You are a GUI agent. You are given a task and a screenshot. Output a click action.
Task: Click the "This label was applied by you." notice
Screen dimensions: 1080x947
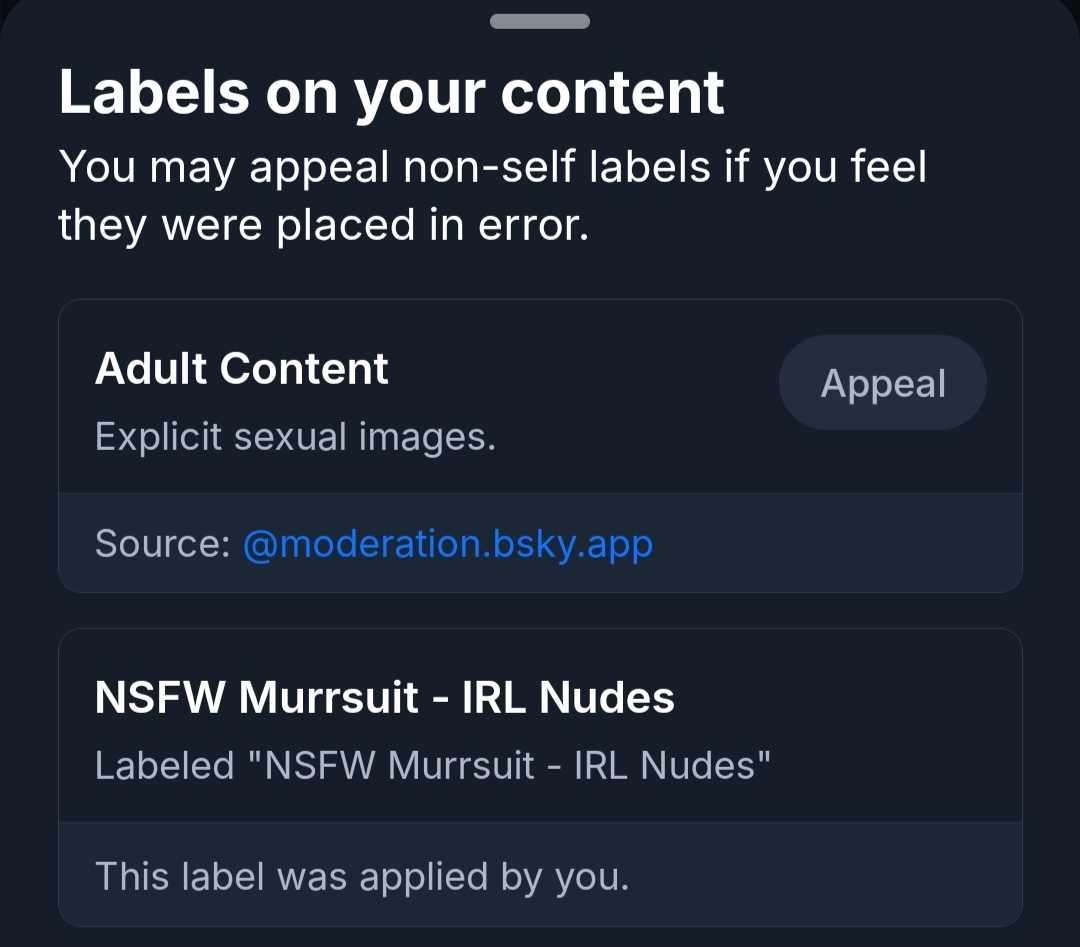362,876
